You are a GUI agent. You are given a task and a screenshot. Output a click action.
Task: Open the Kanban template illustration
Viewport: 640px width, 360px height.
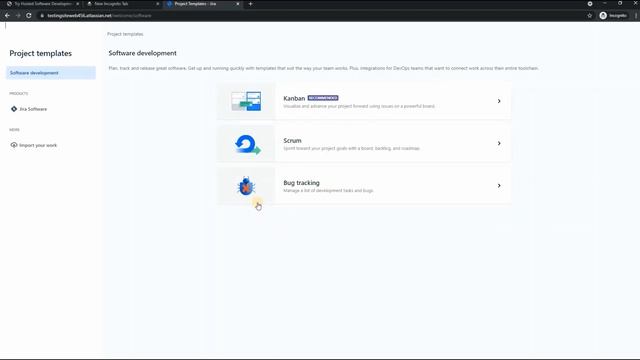(x=246, y=101)
